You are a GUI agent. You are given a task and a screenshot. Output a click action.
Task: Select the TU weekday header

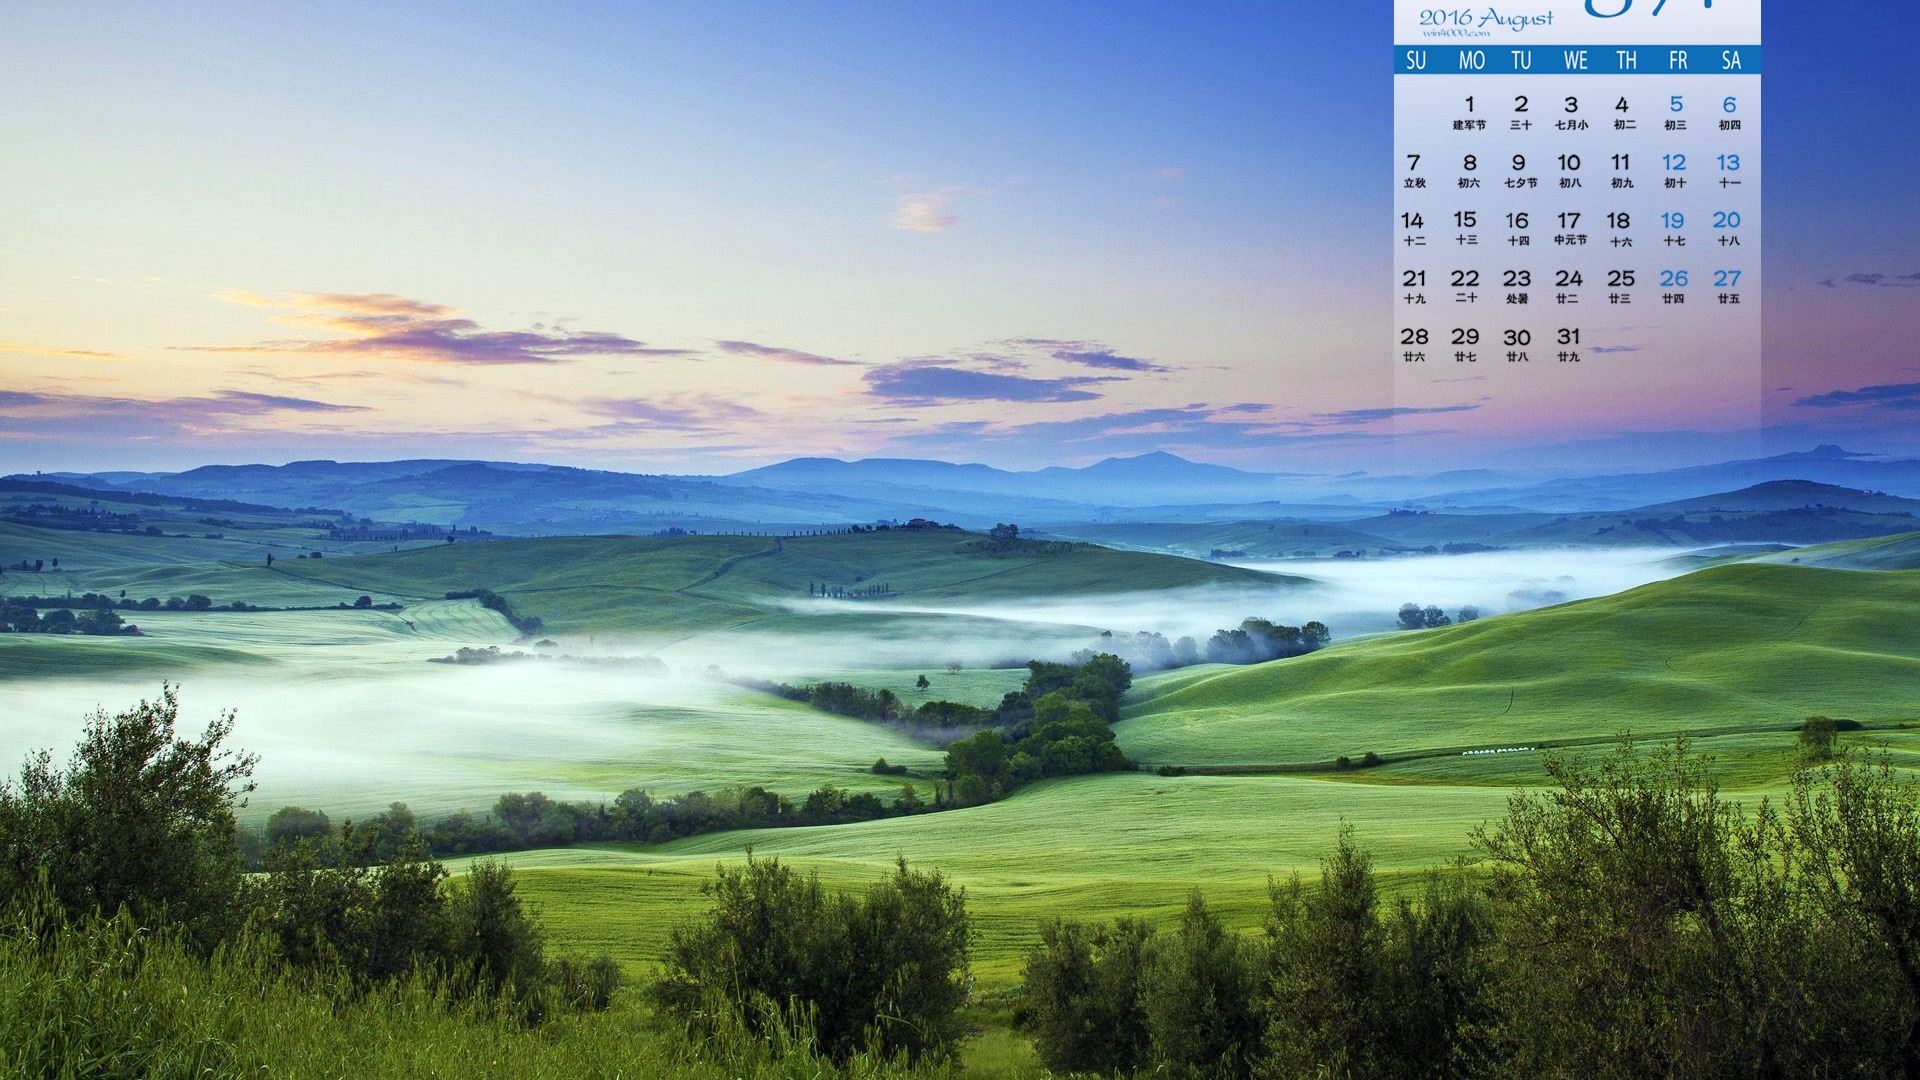[x=1521, y=61]
